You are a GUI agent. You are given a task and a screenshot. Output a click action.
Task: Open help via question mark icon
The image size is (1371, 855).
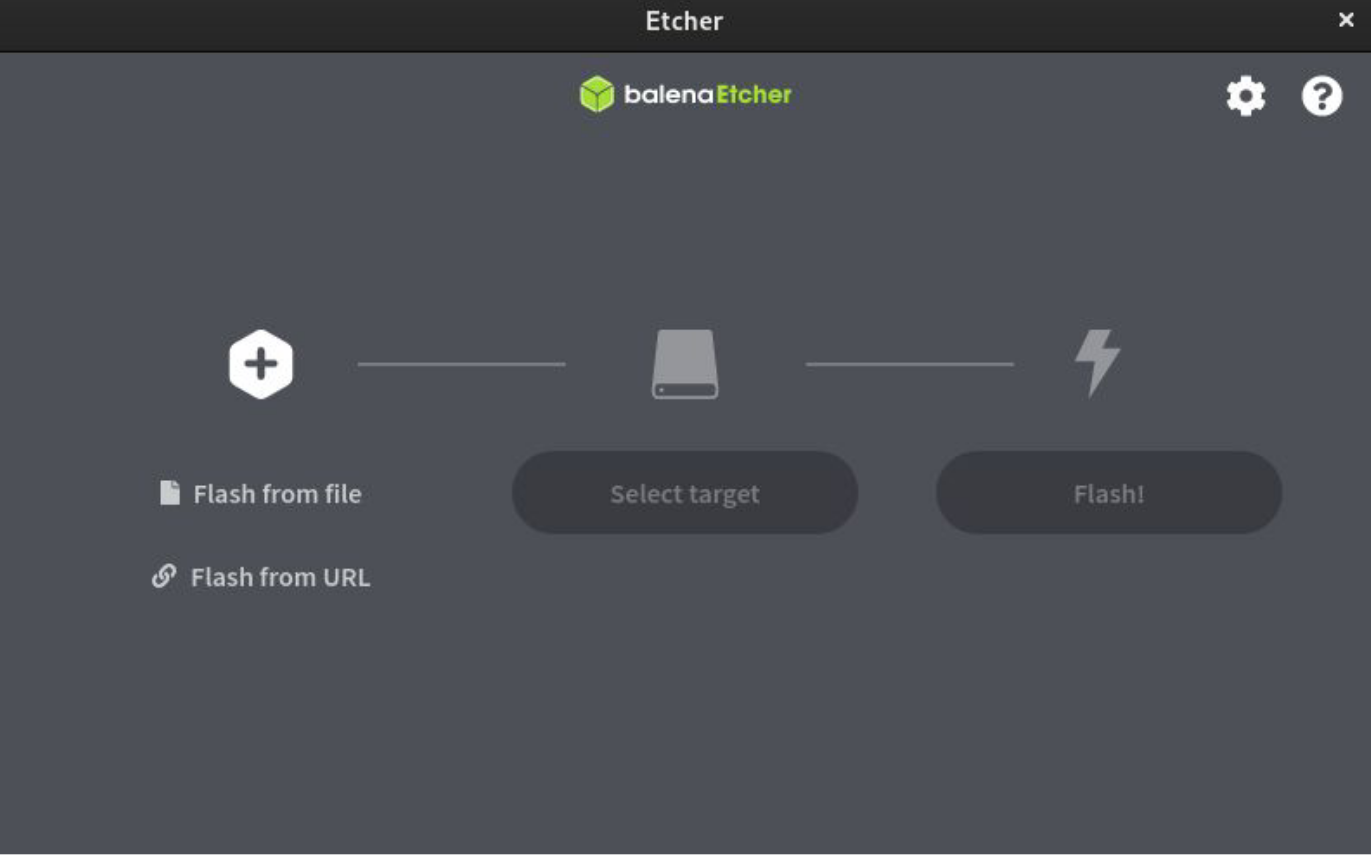click(1322, 96)
